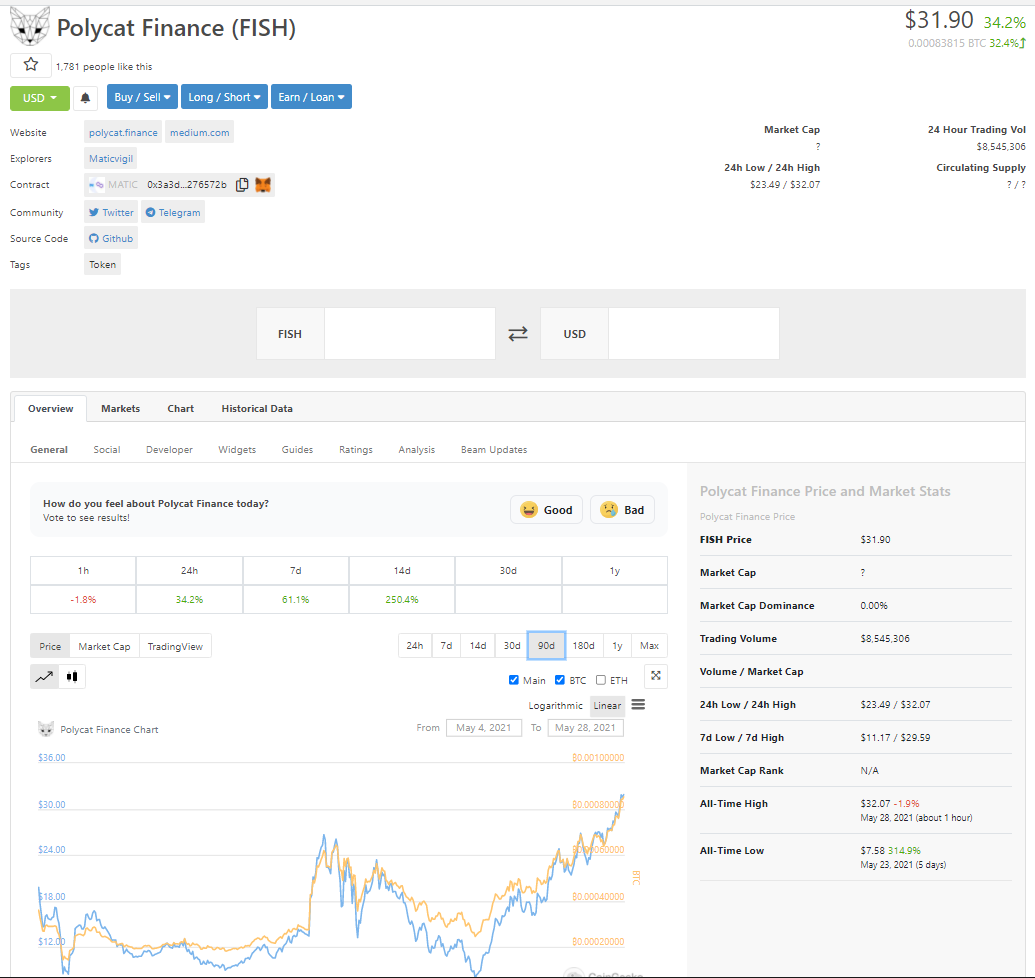The height and width of the screenshot is (978, 1035).
Task: Show the TradingView chart
Action: click(x=175, y=646)
